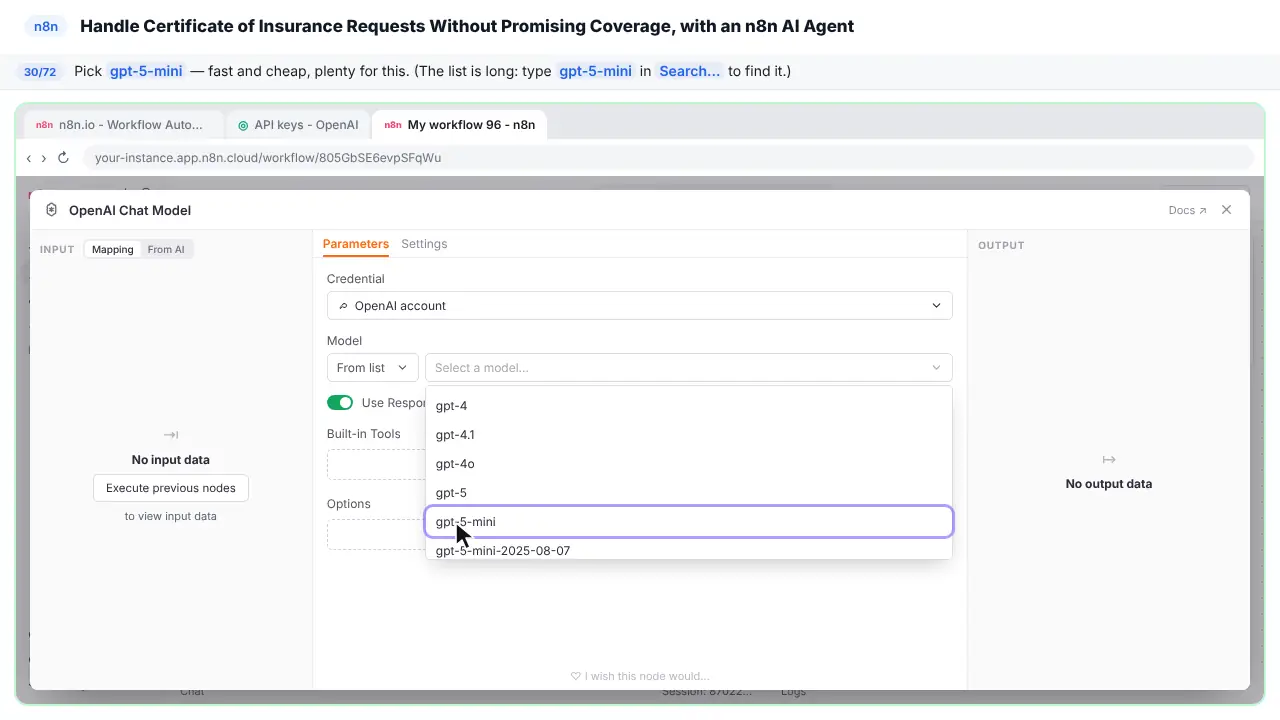Select the Mapping input mode
The width and height of the screenshot is (1280, 720).
[x=113, y=249]
